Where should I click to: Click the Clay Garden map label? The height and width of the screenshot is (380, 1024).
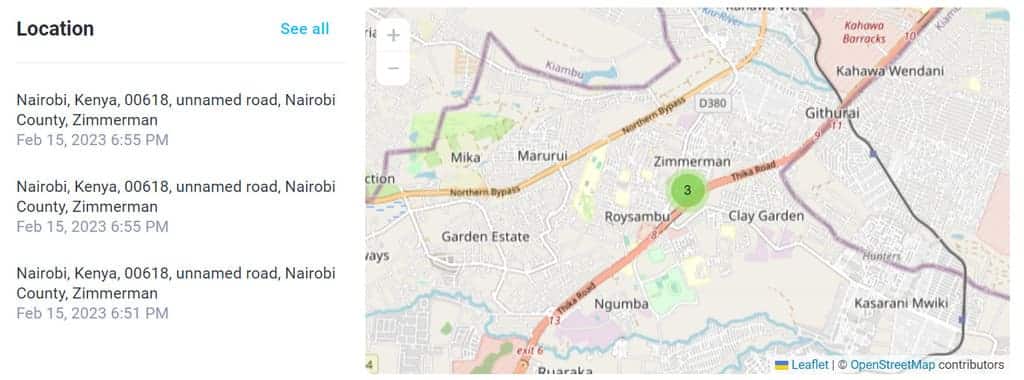(766, 216)
